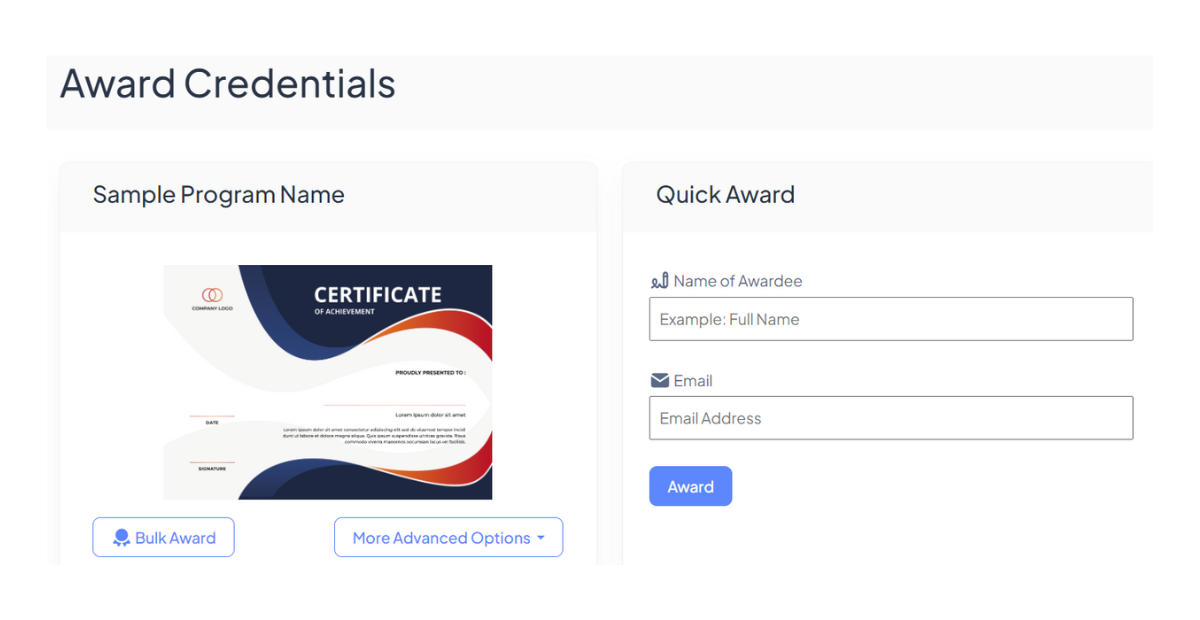Focus the Name of Awardee input field
Image resolution: width=1200 pixels, height=620 pixels.
(x=891, y=319)
